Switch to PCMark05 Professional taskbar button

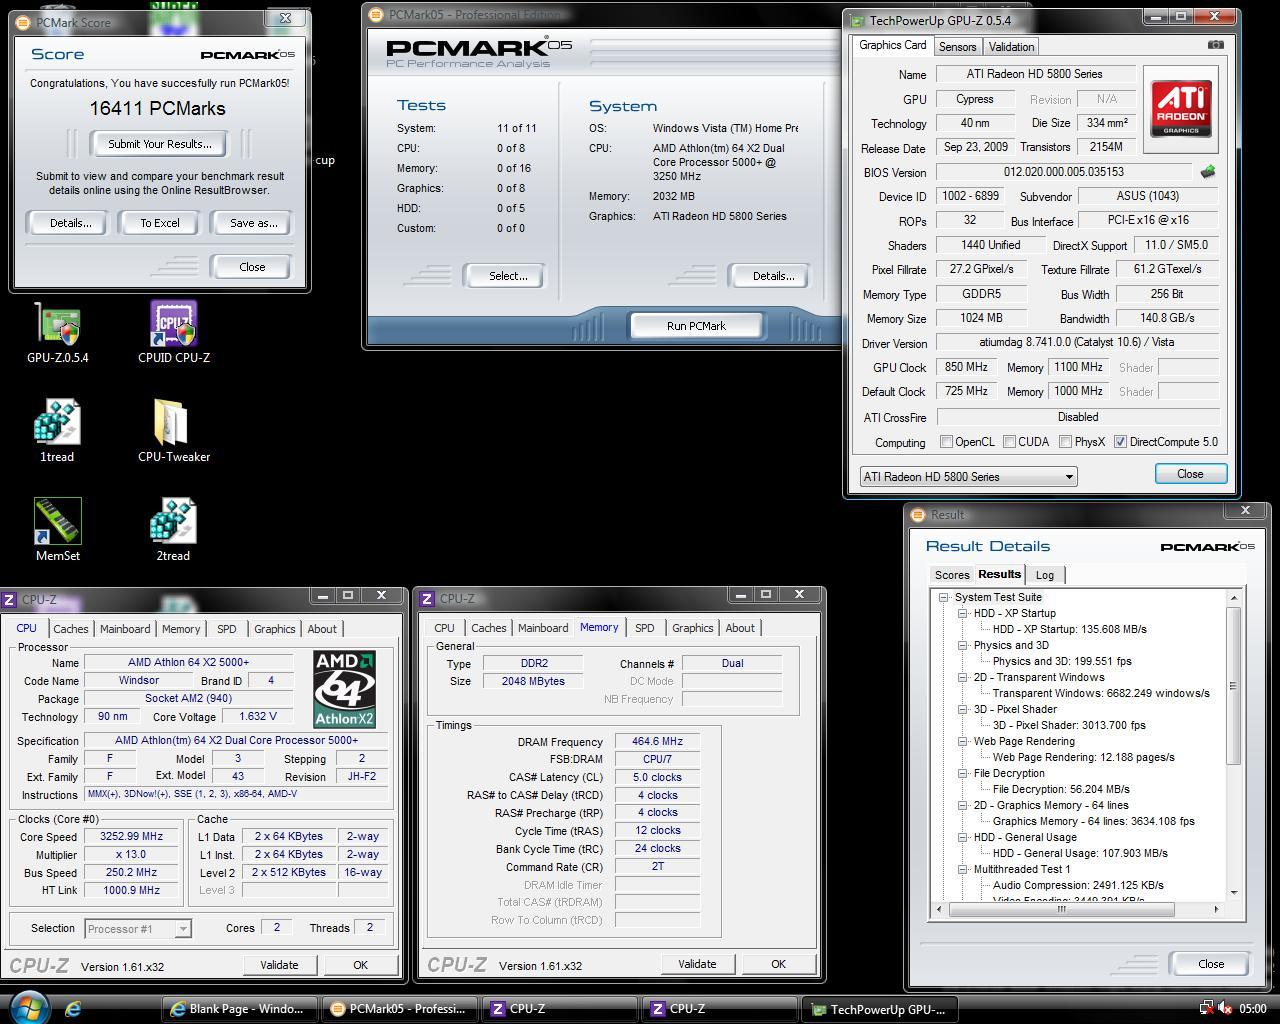[x=400, y=1009]
